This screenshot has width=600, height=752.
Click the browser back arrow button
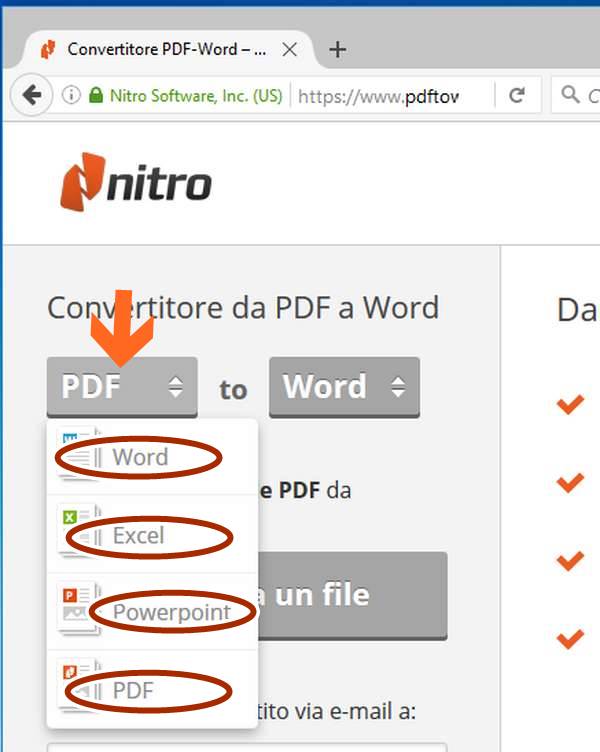tap(32, 95)
